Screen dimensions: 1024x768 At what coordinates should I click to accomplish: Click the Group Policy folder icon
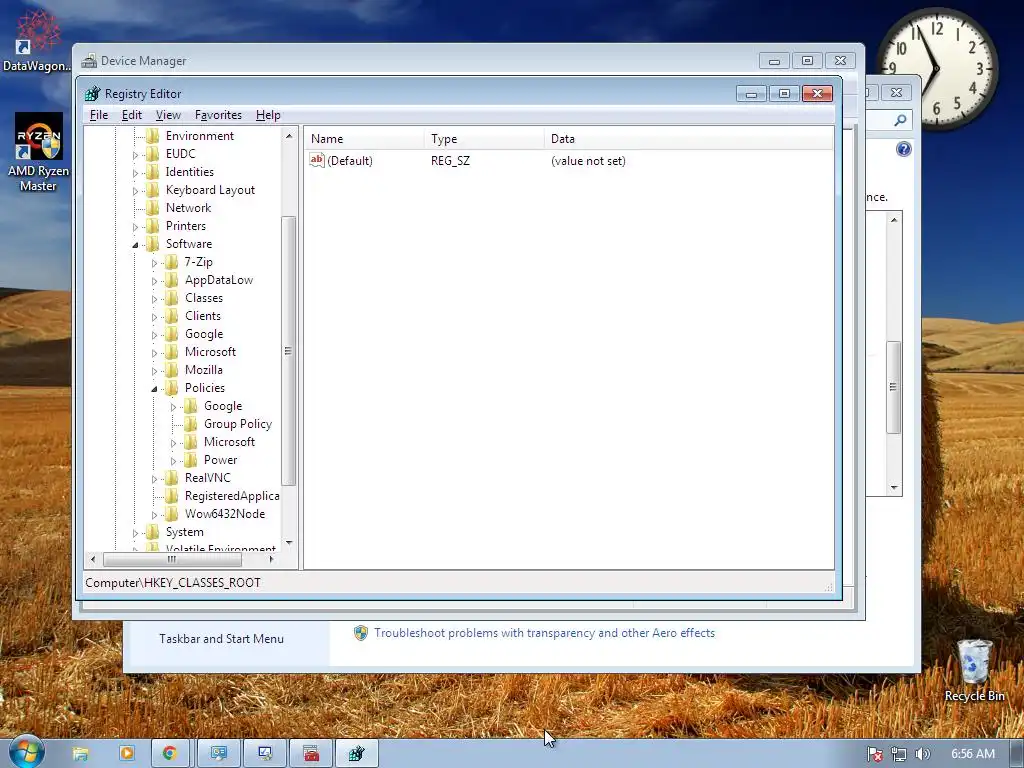coord(190,424)
